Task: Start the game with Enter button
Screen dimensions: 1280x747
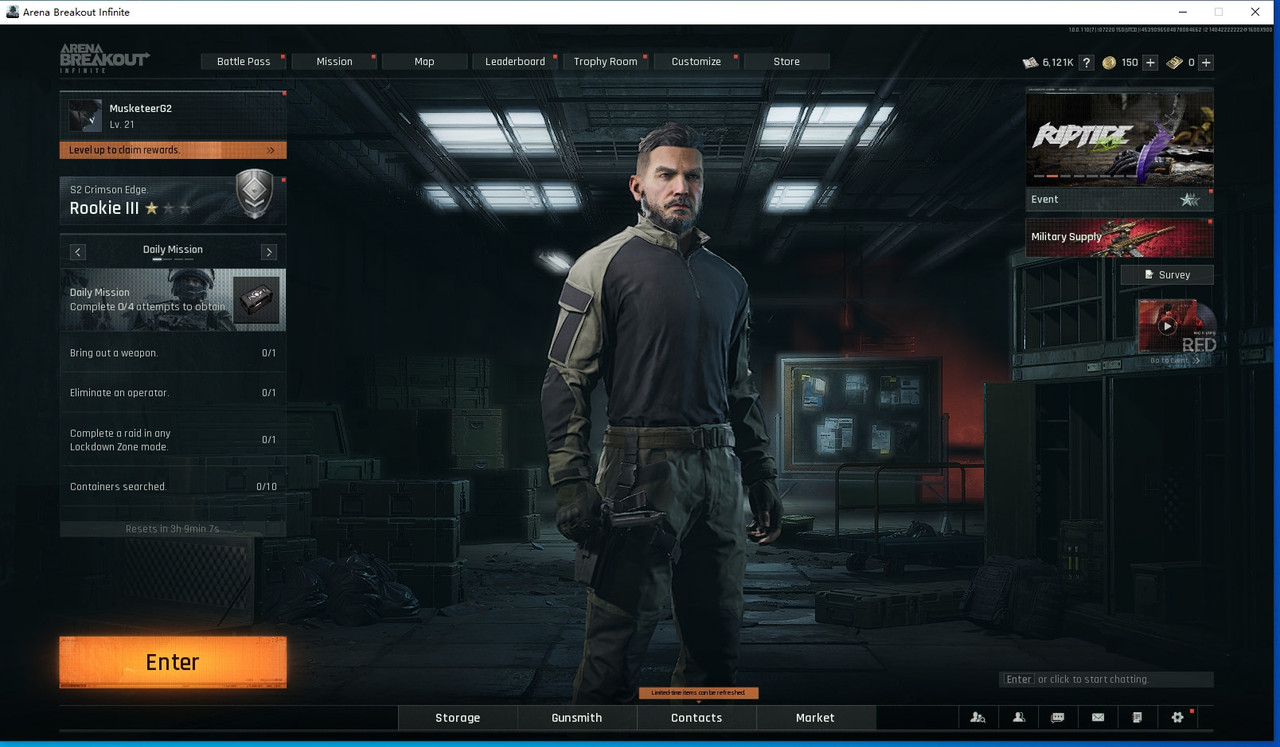Action: click(x=173, y=662)
